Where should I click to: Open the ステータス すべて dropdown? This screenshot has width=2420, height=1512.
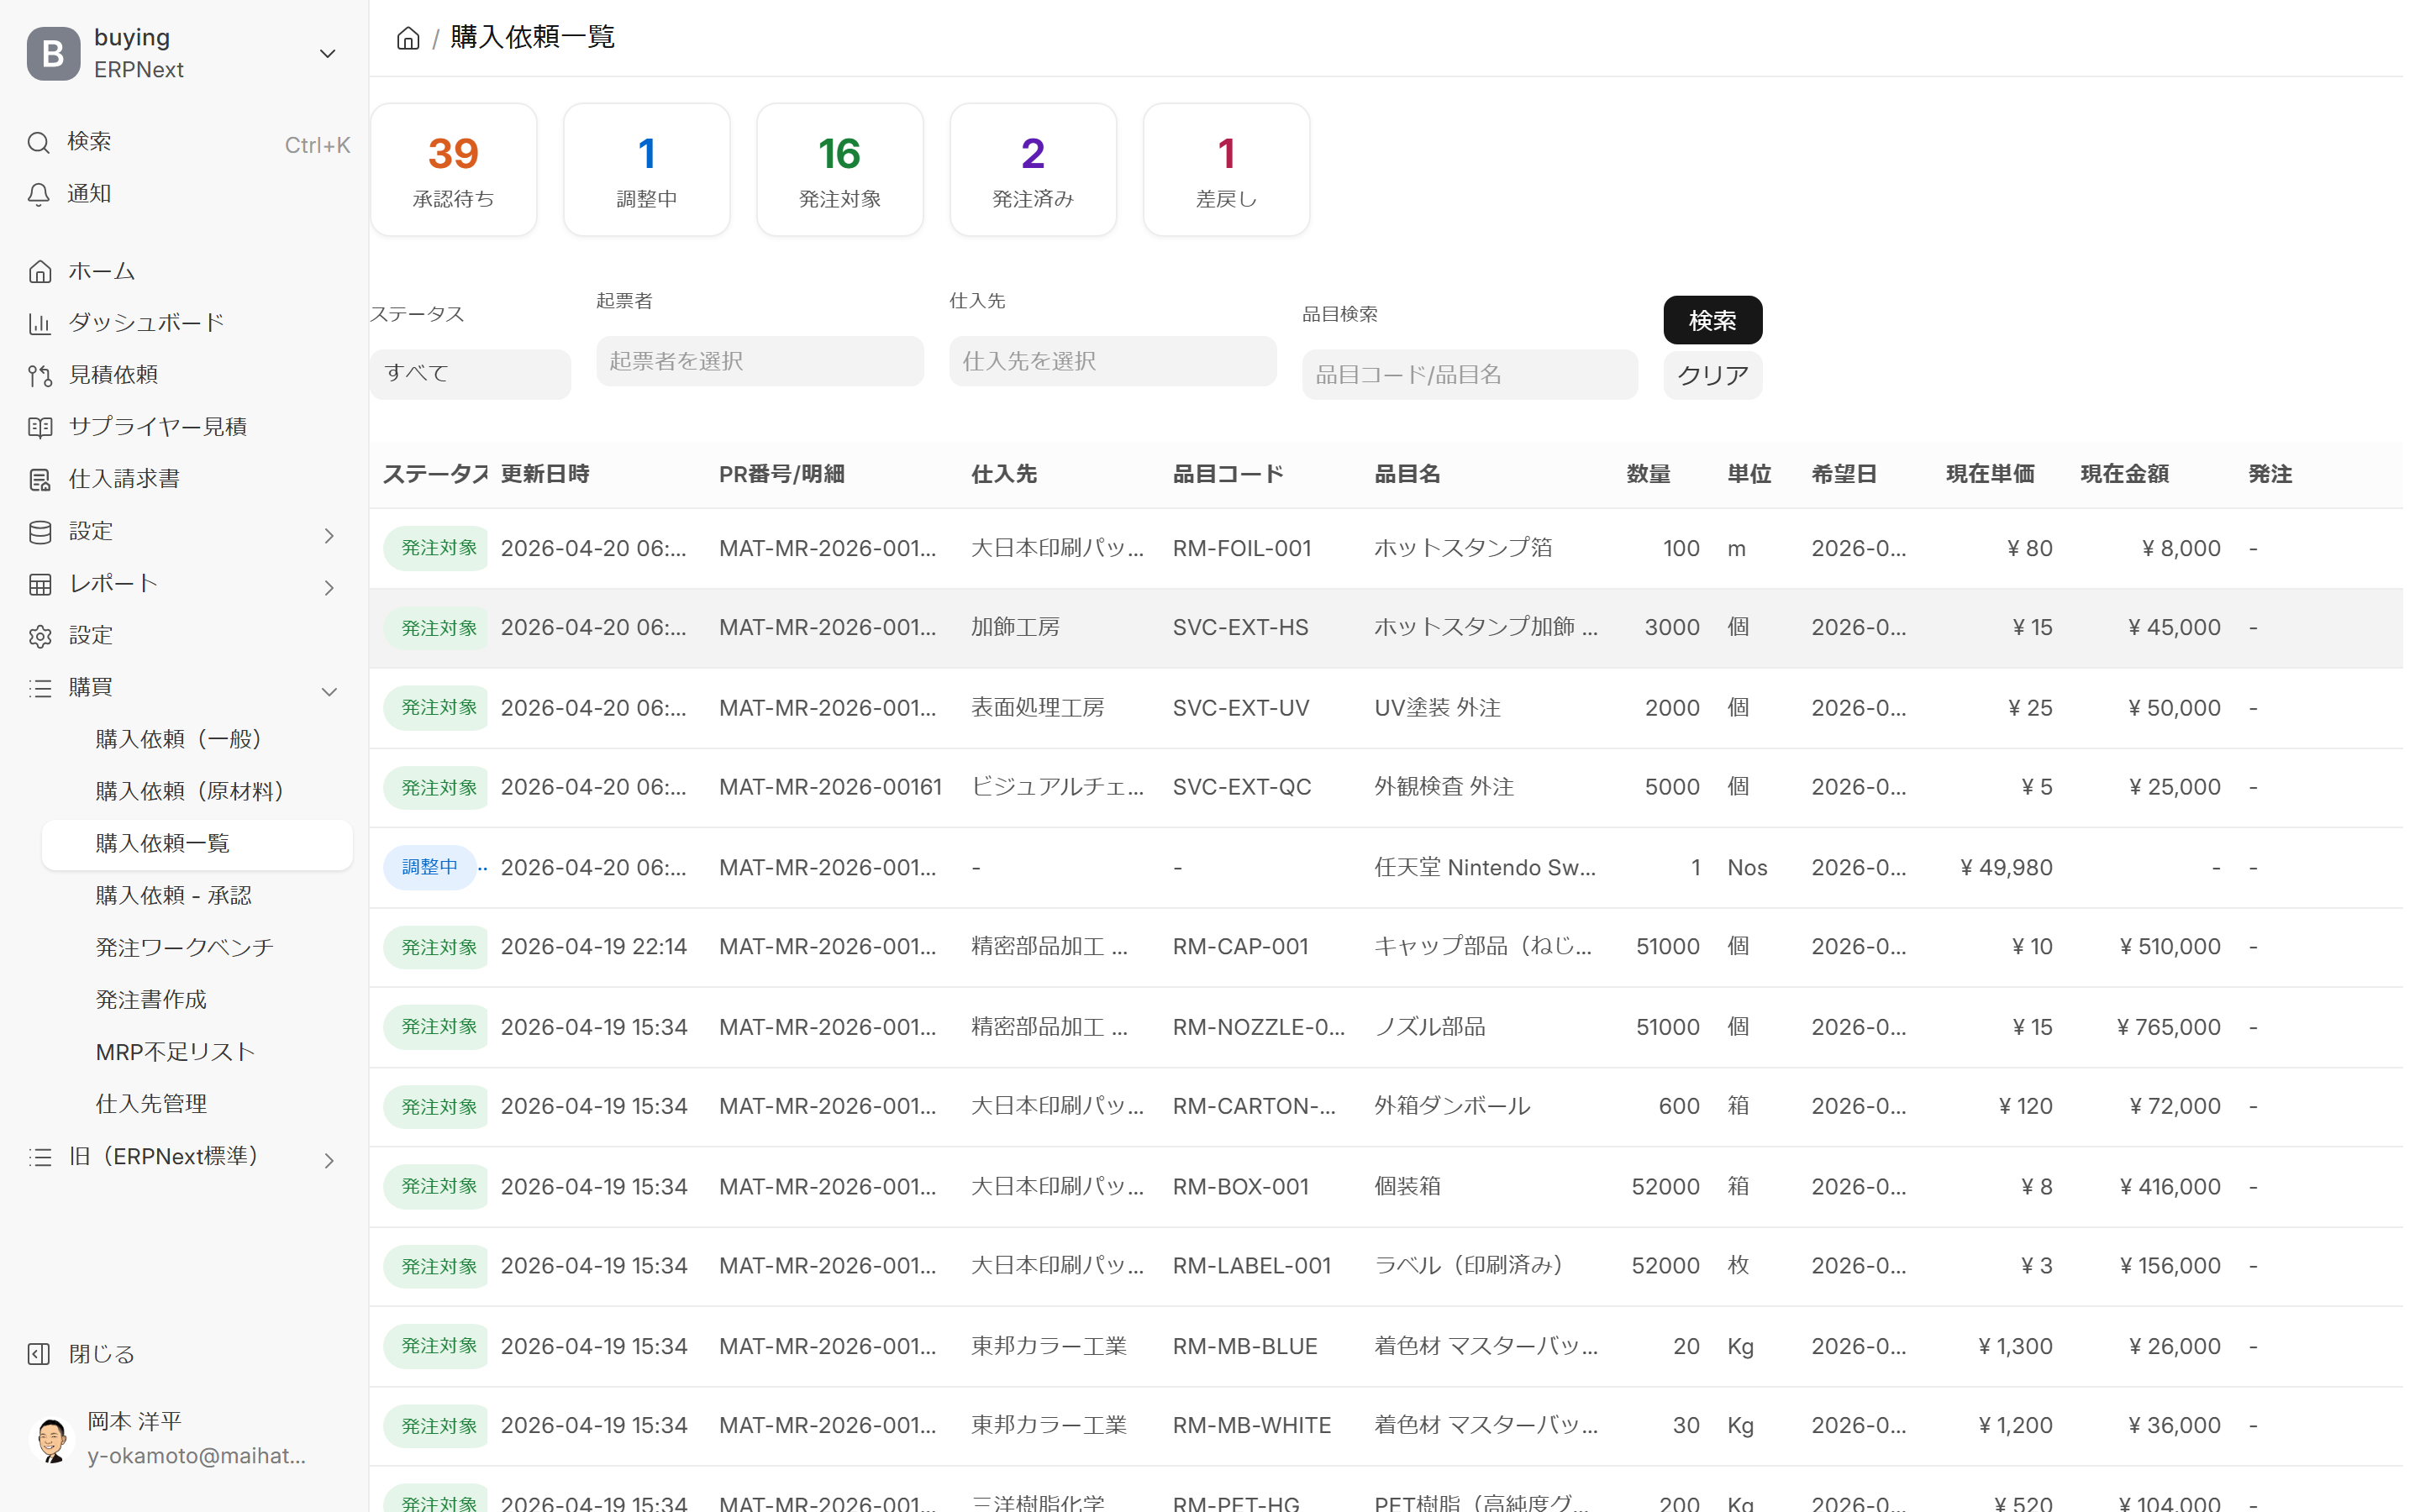(470, 374)
